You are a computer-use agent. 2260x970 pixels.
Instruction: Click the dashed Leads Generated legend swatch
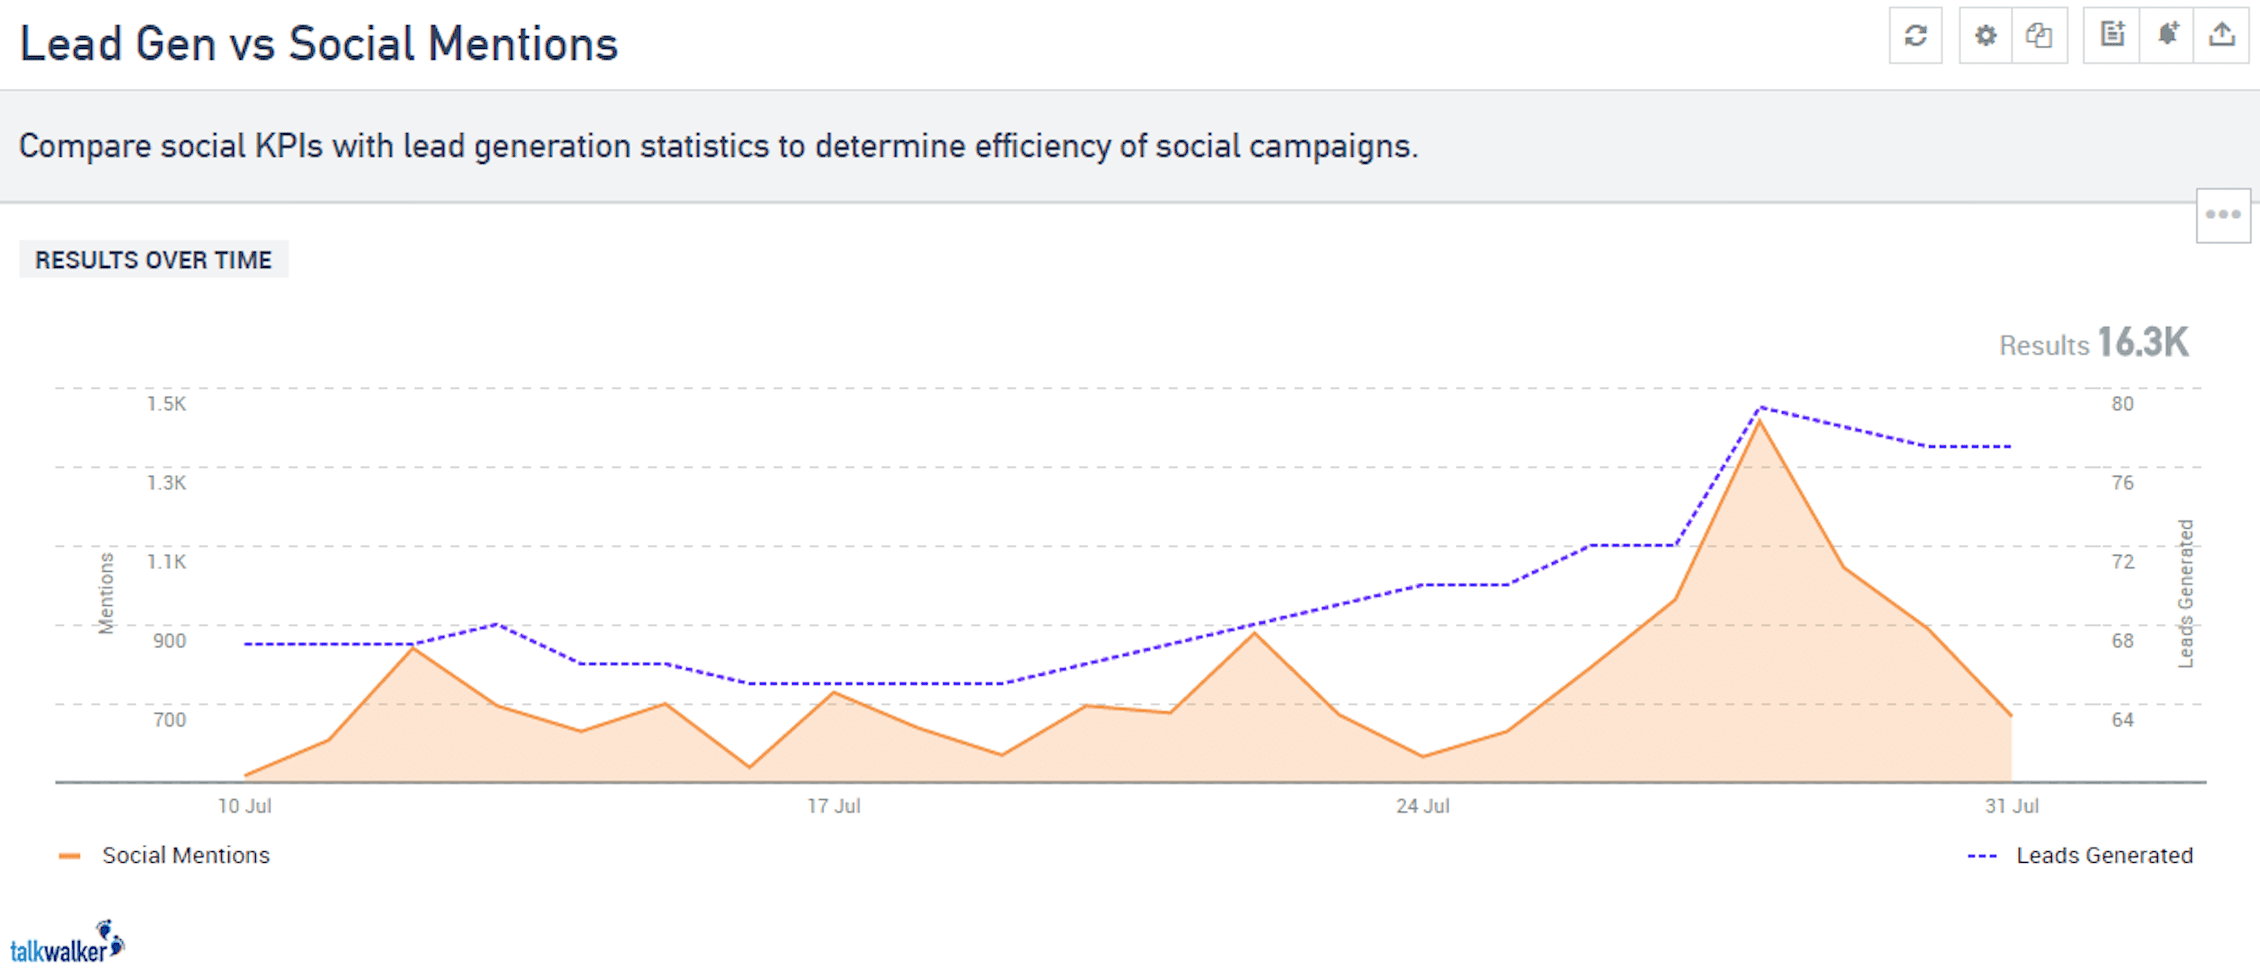1982,856
